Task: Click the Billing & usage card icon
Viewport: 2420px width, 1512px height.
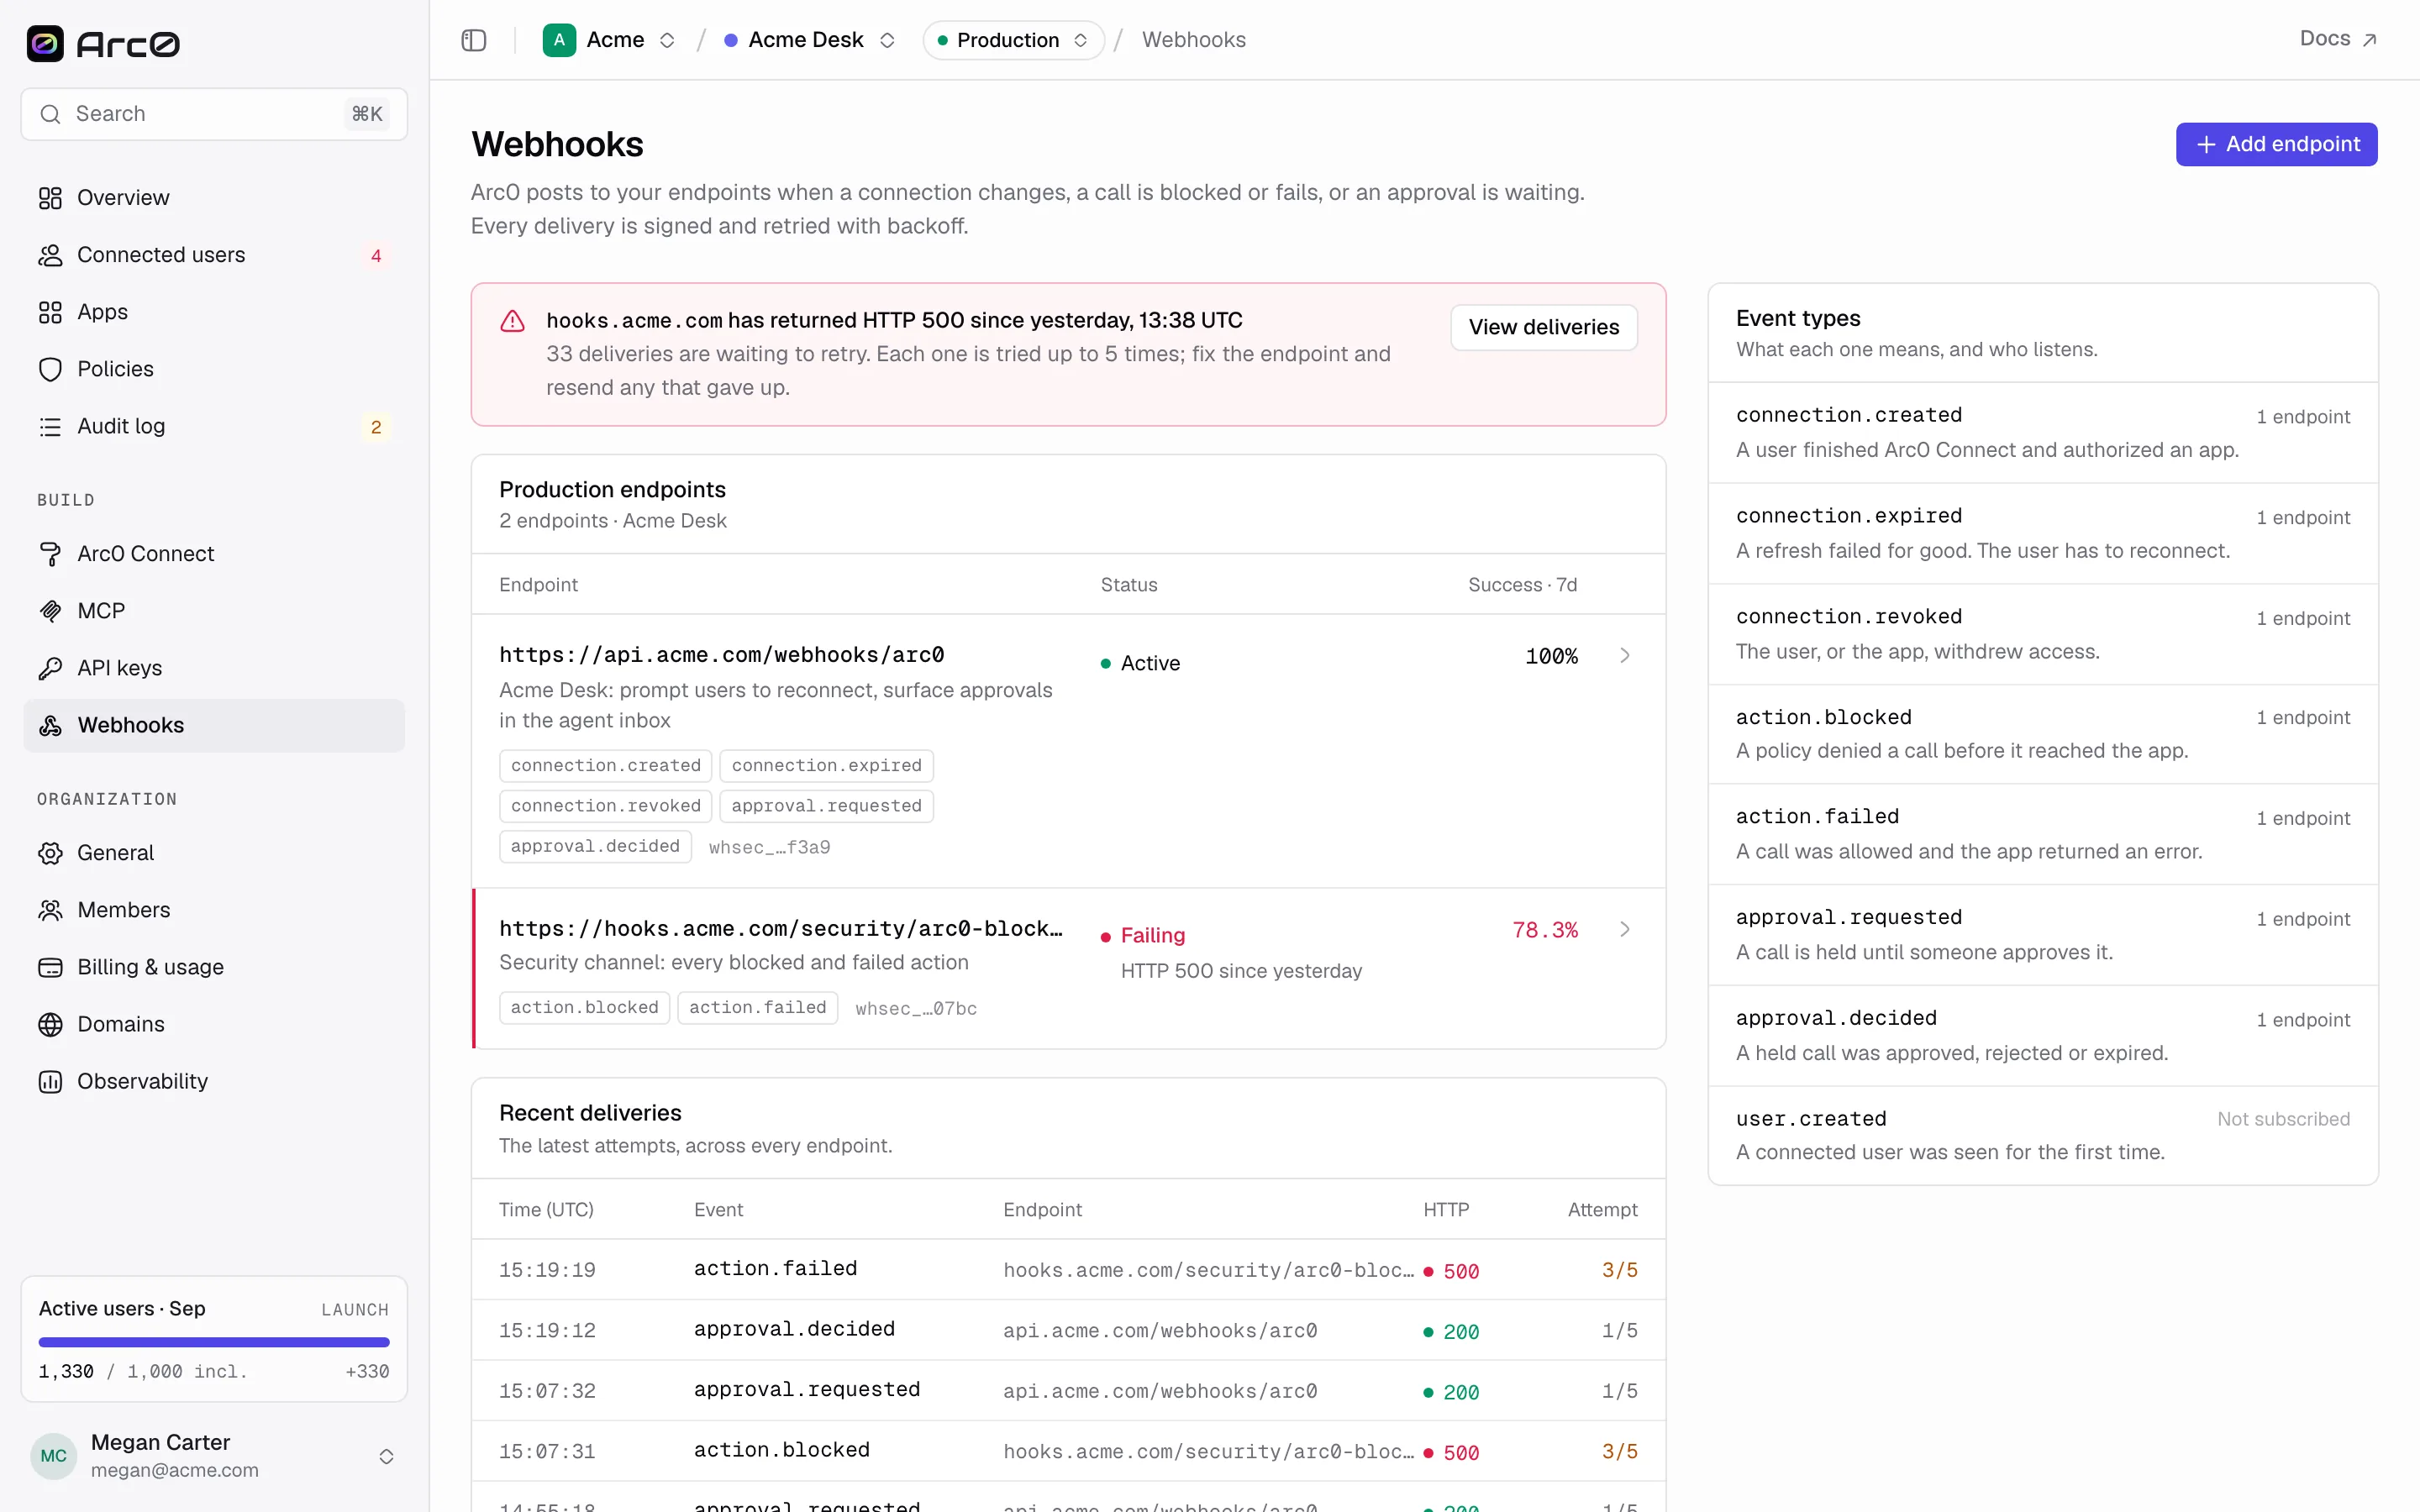Action: click(50, 967)
